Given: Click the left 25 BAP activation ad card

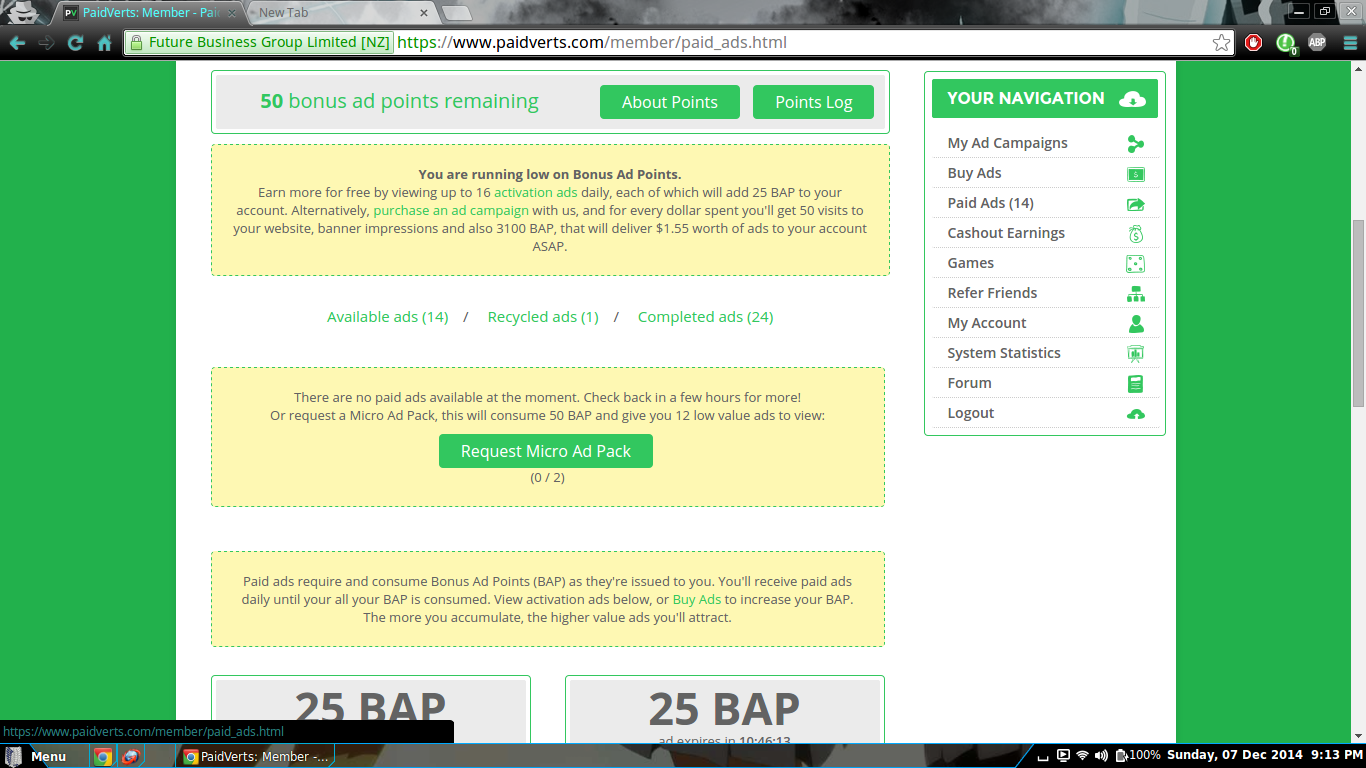Looking at the screenshot, I should (x=371, y=709).
